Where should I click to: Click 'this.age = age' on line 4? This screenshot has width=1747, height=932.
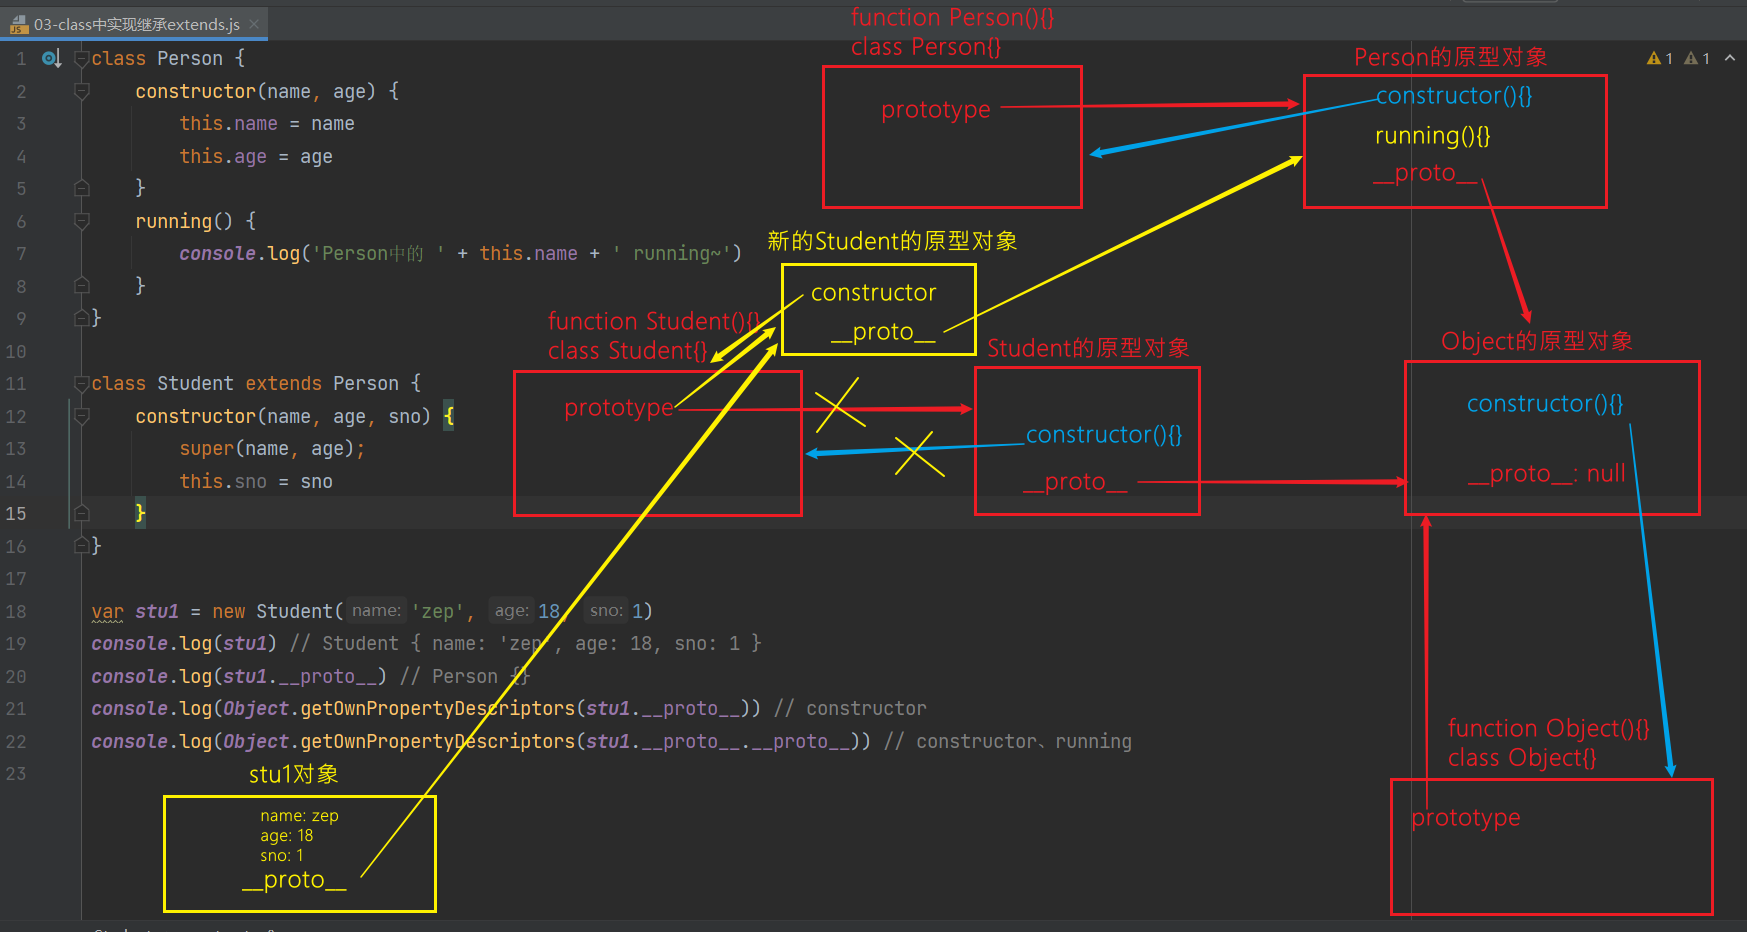click(256, 156)
